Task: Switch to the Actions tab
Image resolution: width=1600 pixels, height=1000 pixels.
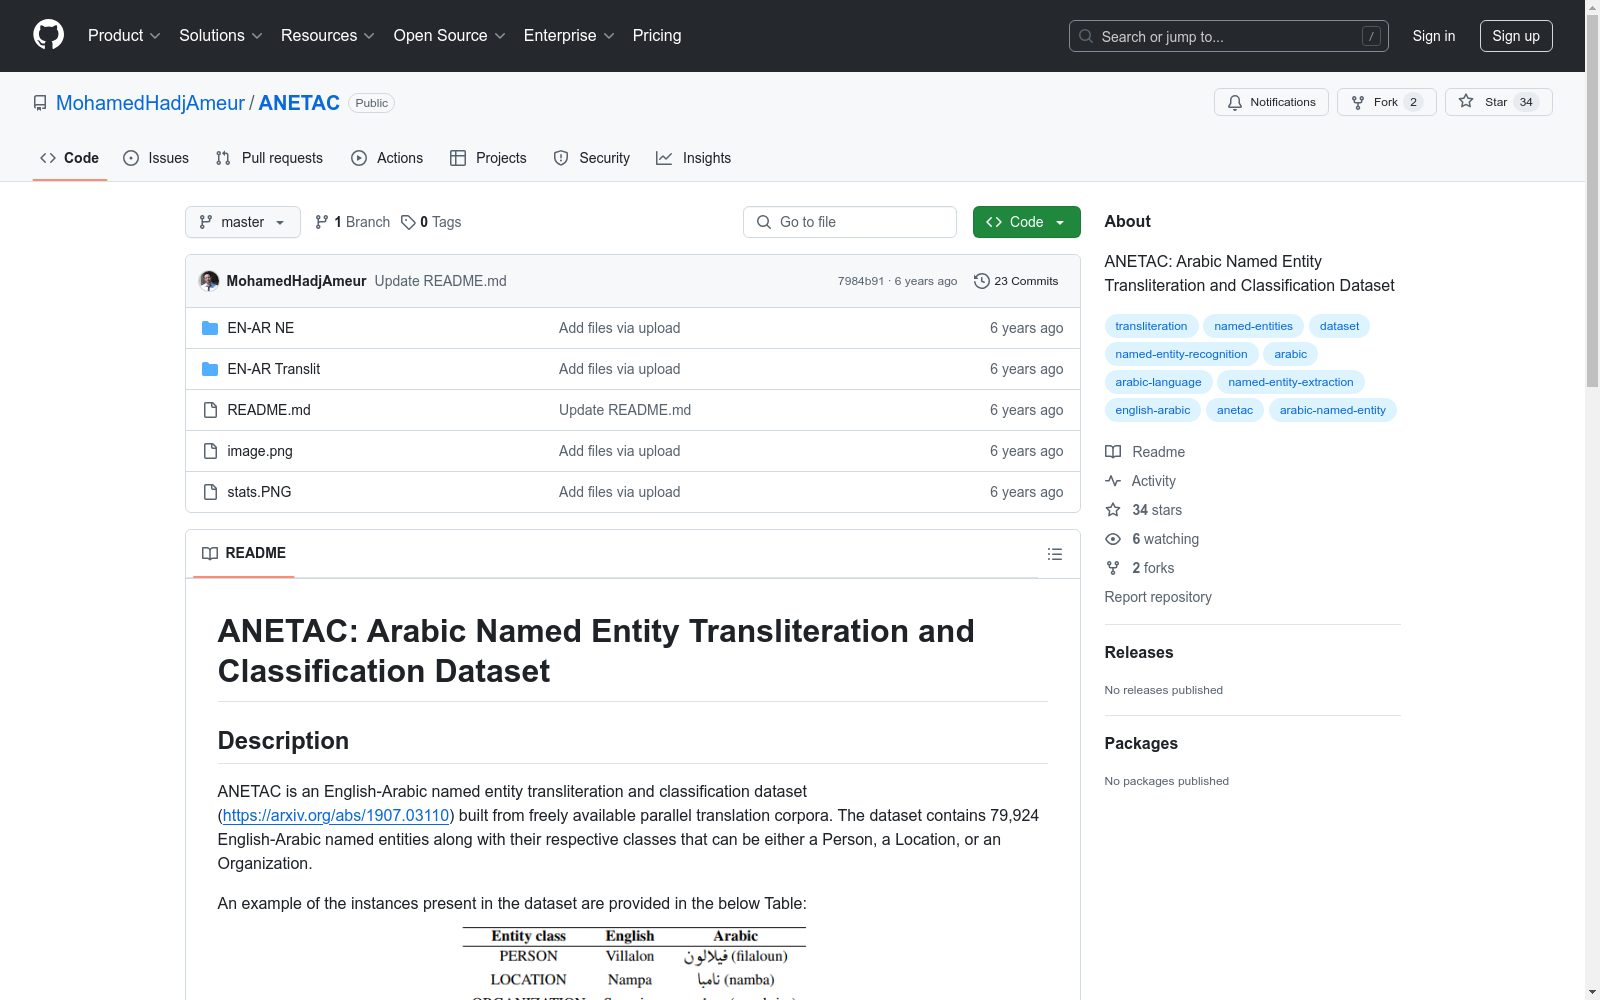Action: tap(387, 158)
